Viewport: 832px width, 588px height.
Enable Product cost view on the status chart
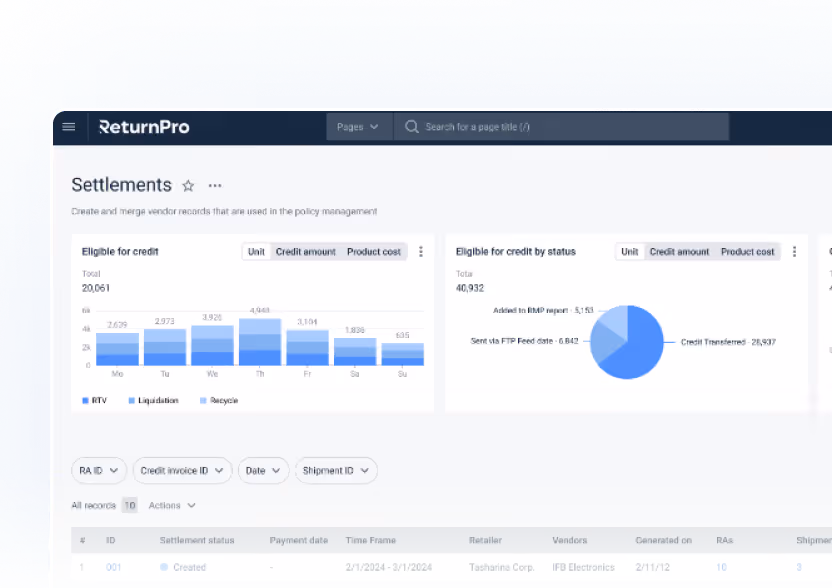(x=747, y=252)
